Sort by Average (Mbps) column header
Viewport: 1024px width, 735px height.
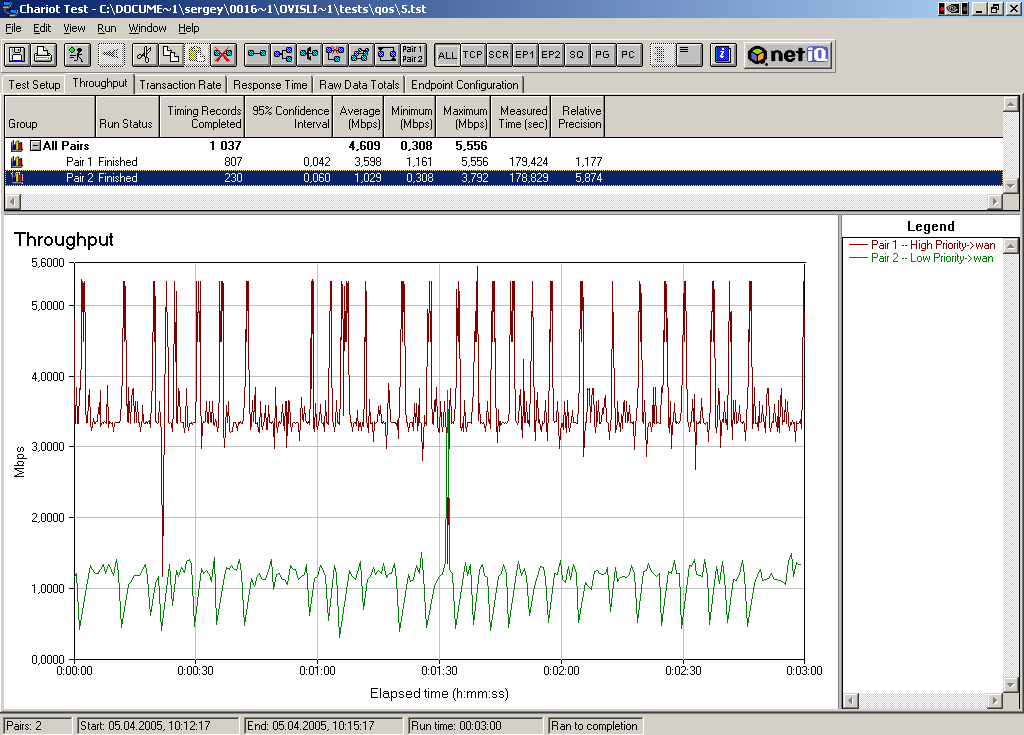[x=359, y=117]
